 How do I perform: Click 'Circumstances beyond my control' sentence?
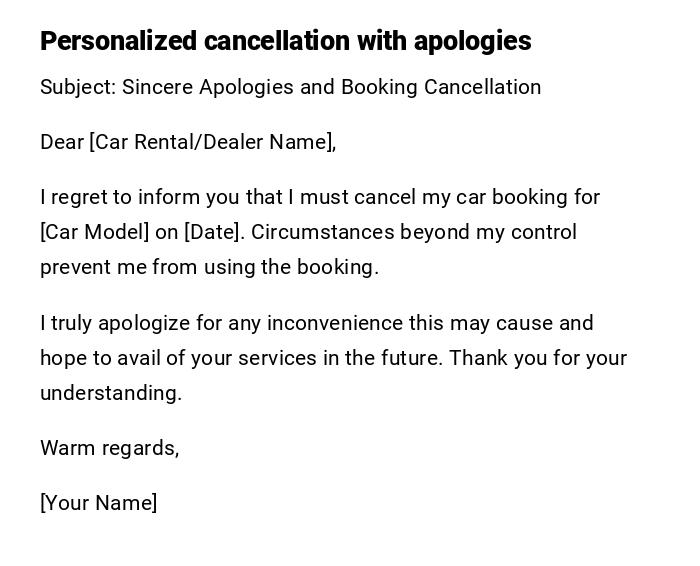[x=413, y=232]
